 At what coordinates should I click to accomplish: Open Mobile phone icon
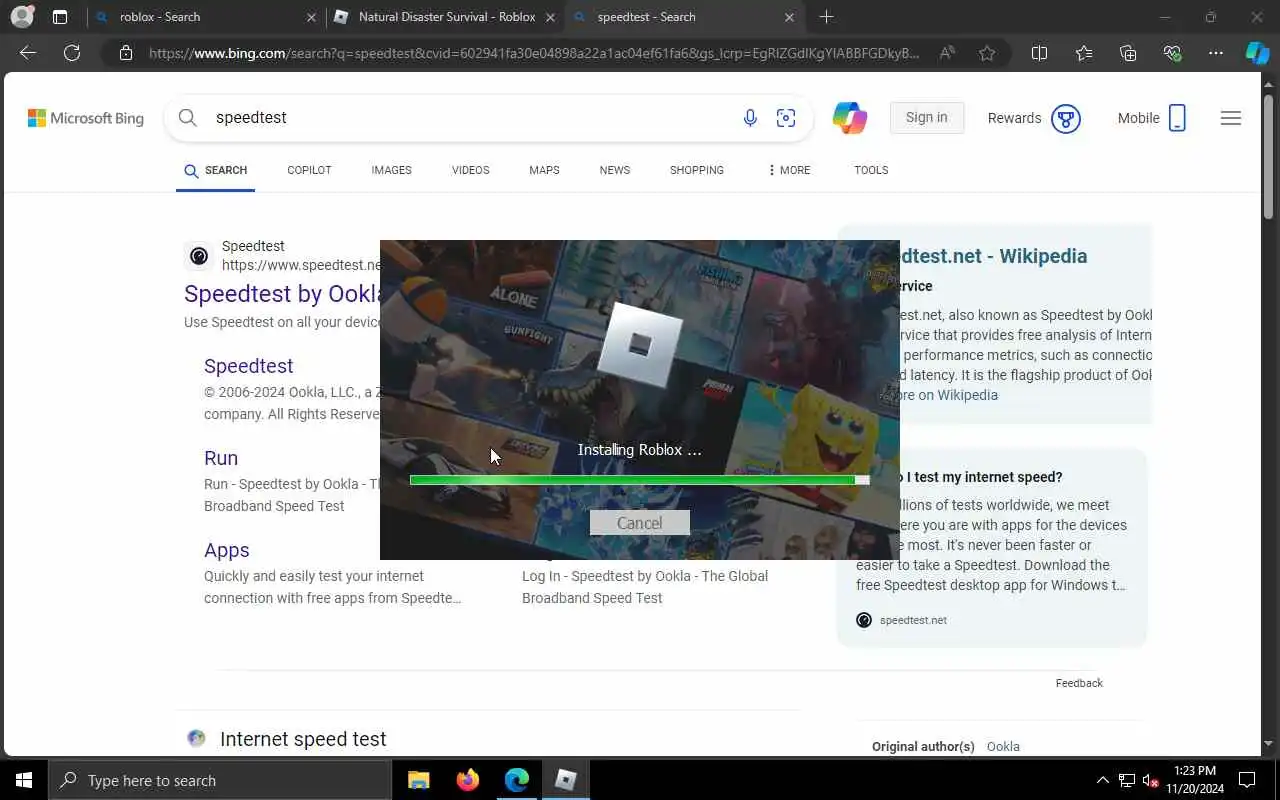(x=1177, y=118)
